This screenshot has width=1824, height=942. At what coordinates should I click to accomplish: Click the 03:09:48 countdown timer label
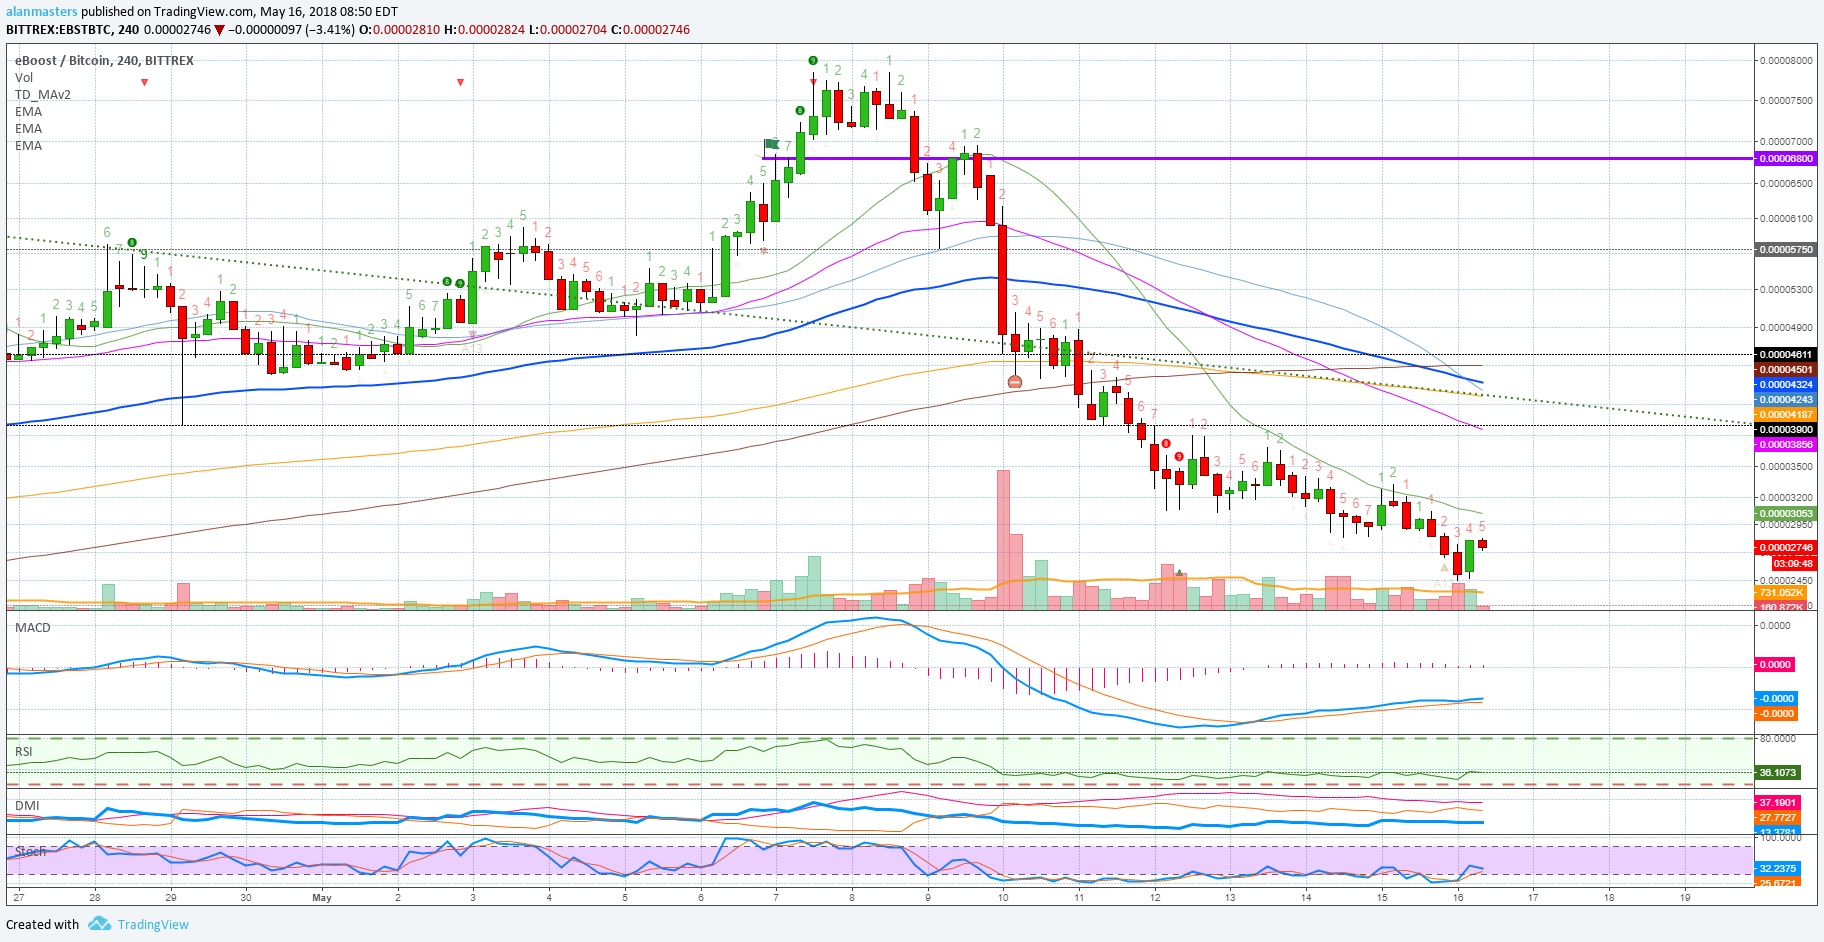(x=1793, y=564)
